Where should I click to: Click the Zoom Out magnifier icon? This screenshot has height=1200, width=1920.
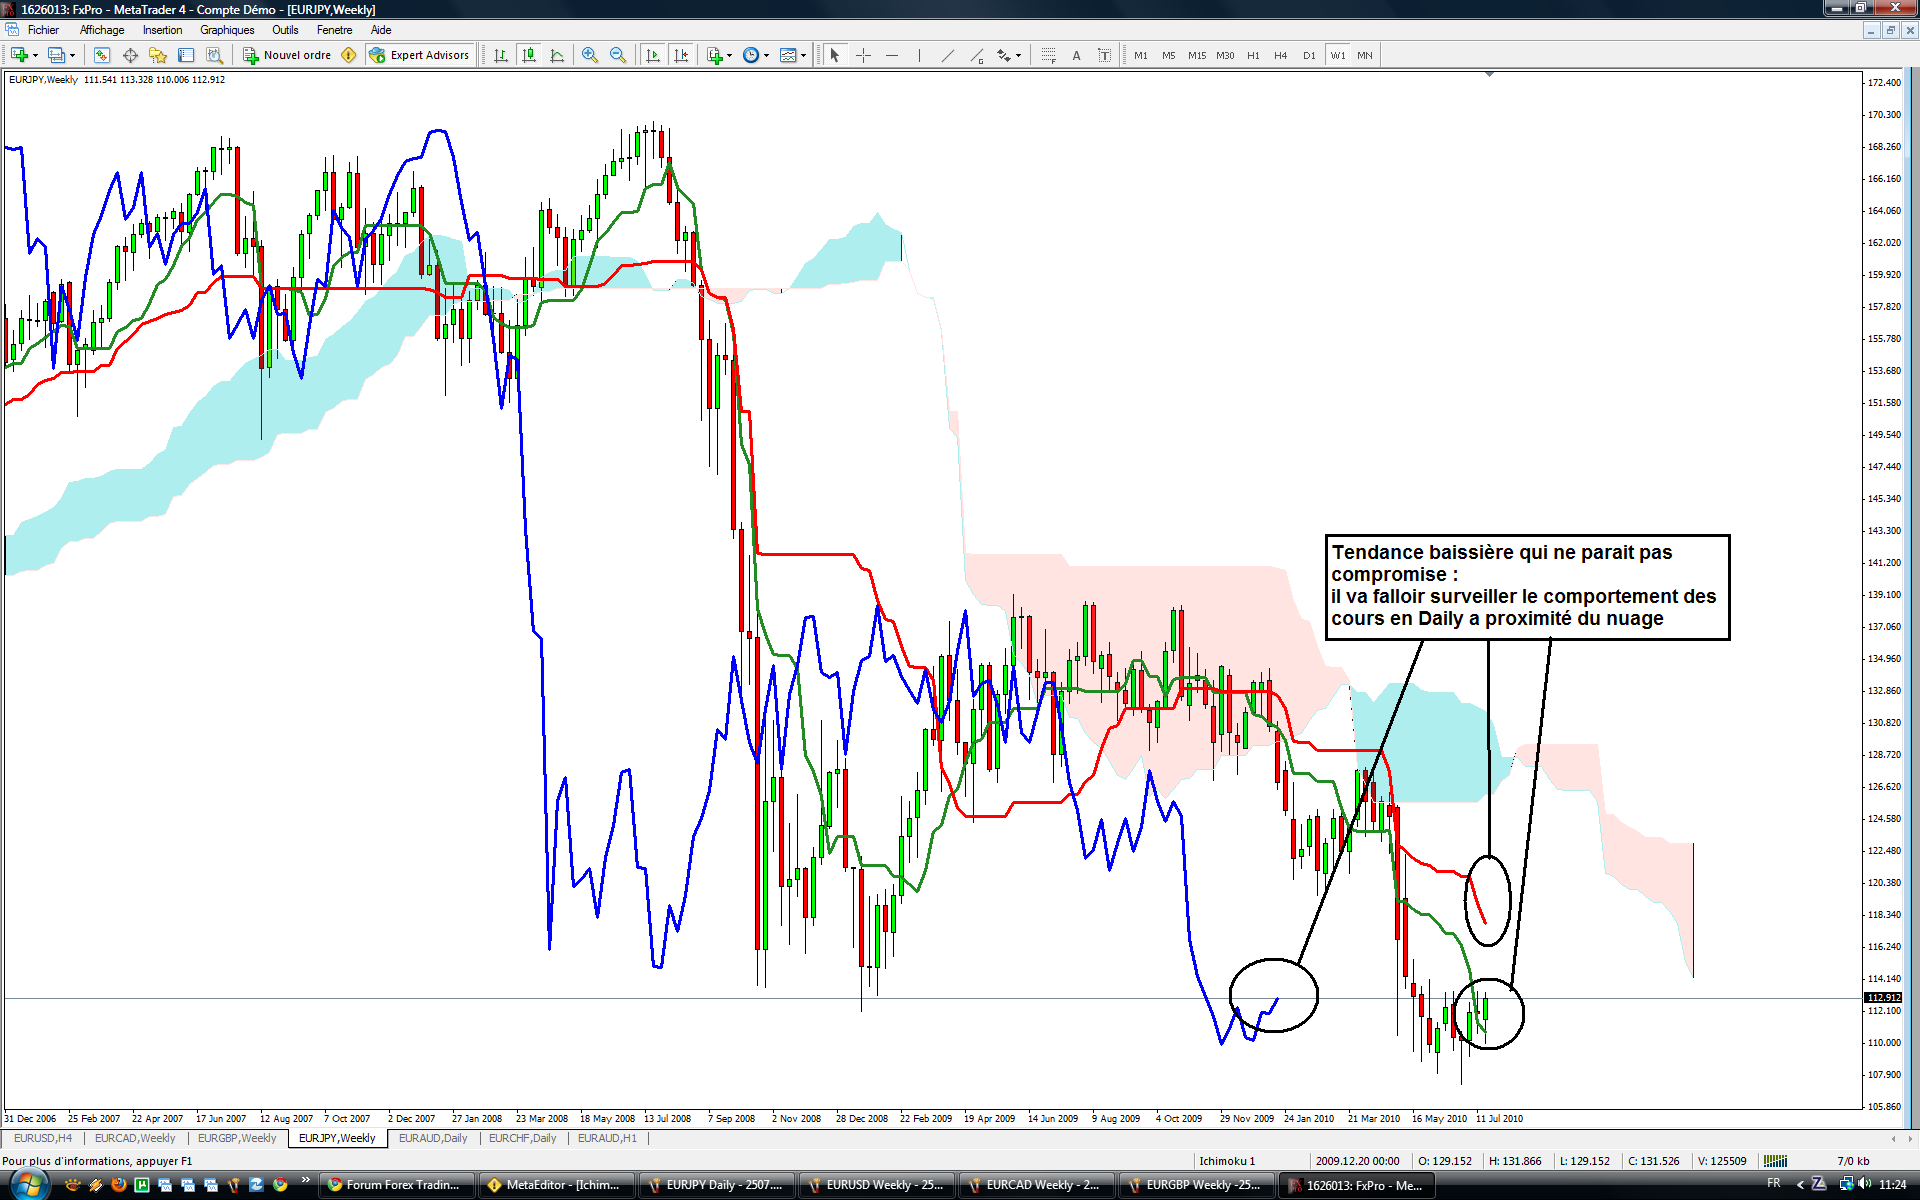click(x=618, y=55)
